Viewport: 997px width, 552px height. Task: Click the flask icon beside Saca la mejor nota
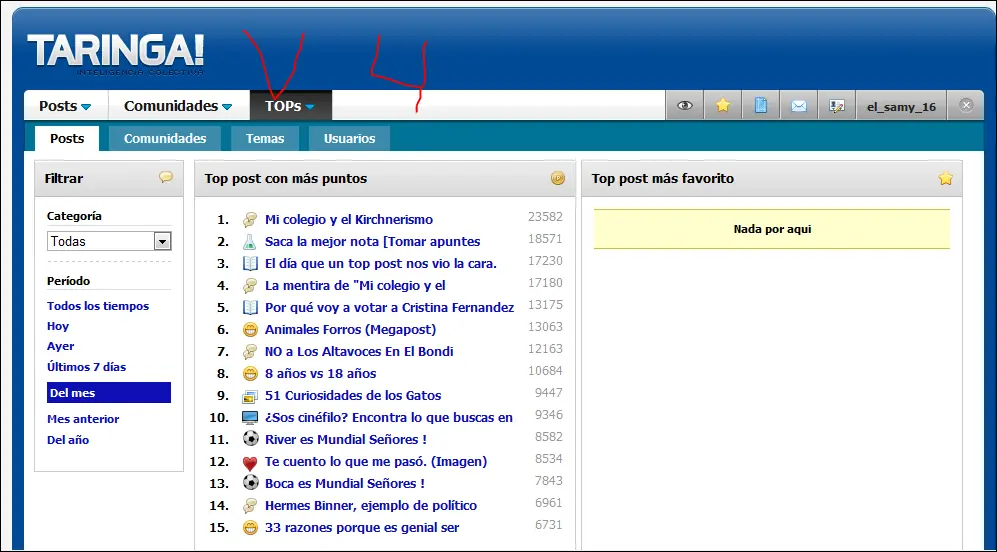tap(250, 242)
